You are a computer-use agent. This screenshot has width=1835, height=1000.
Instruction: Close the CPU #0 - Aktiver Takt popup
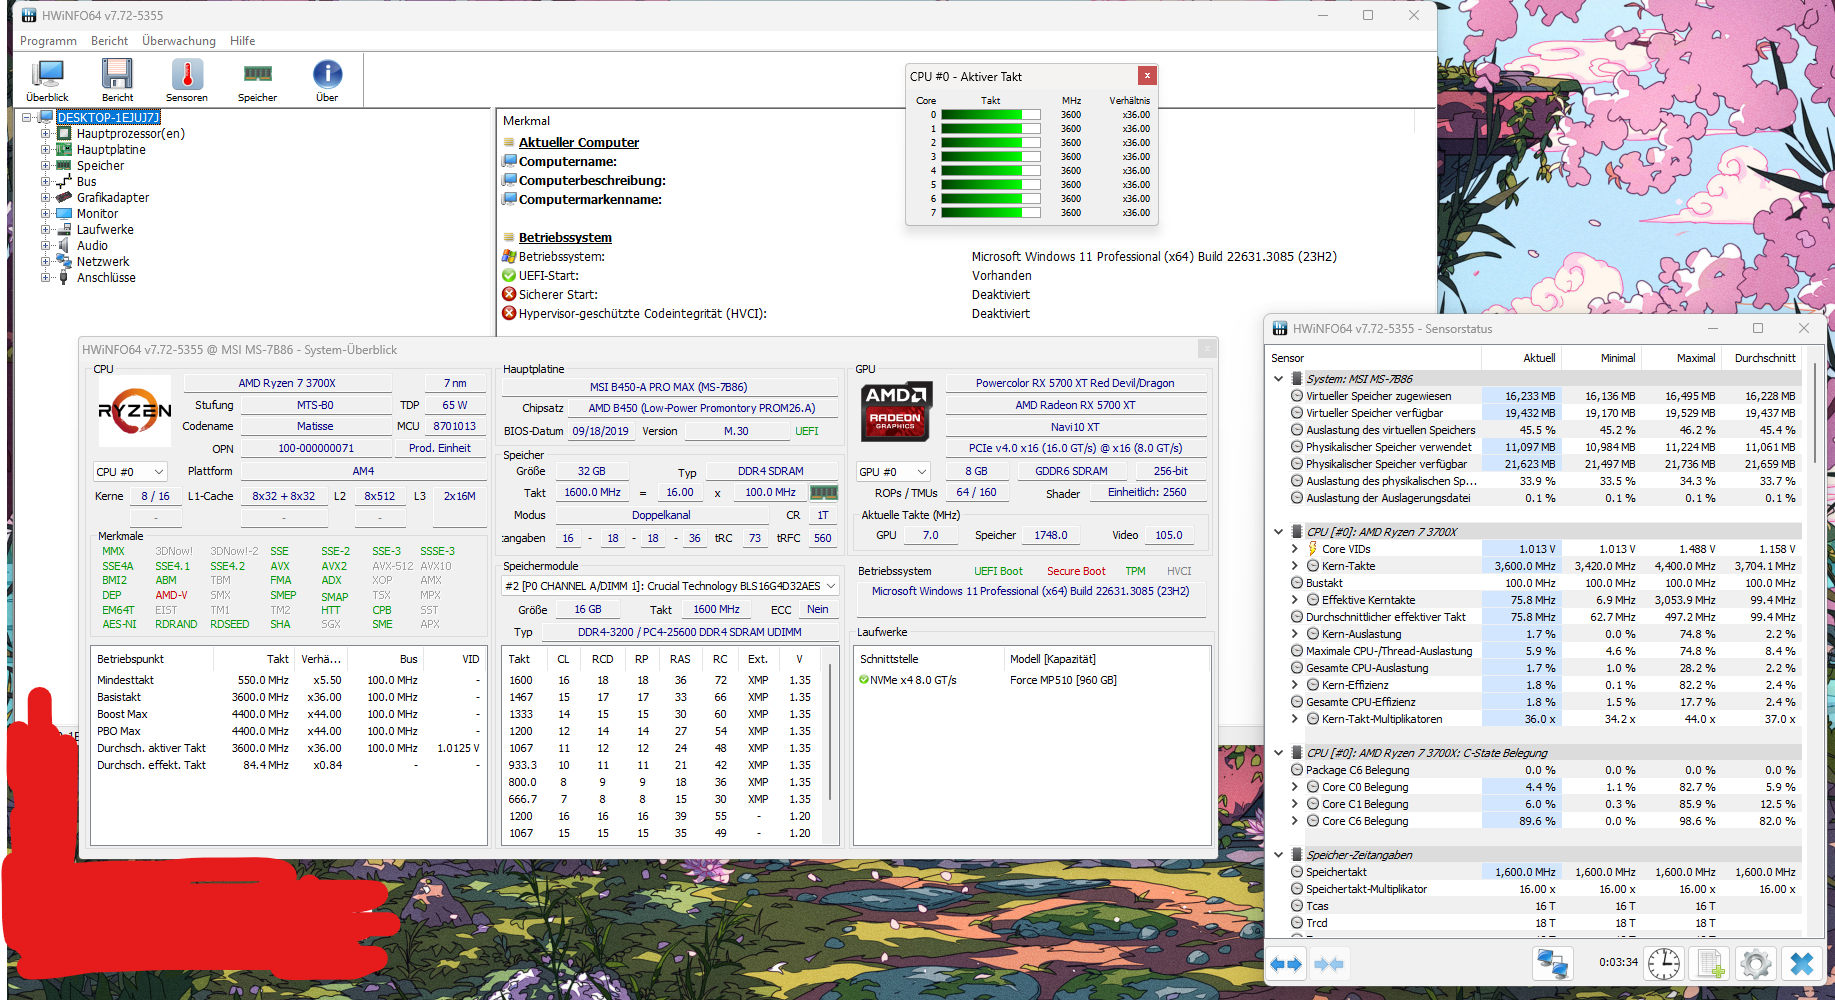[1147, 76]
